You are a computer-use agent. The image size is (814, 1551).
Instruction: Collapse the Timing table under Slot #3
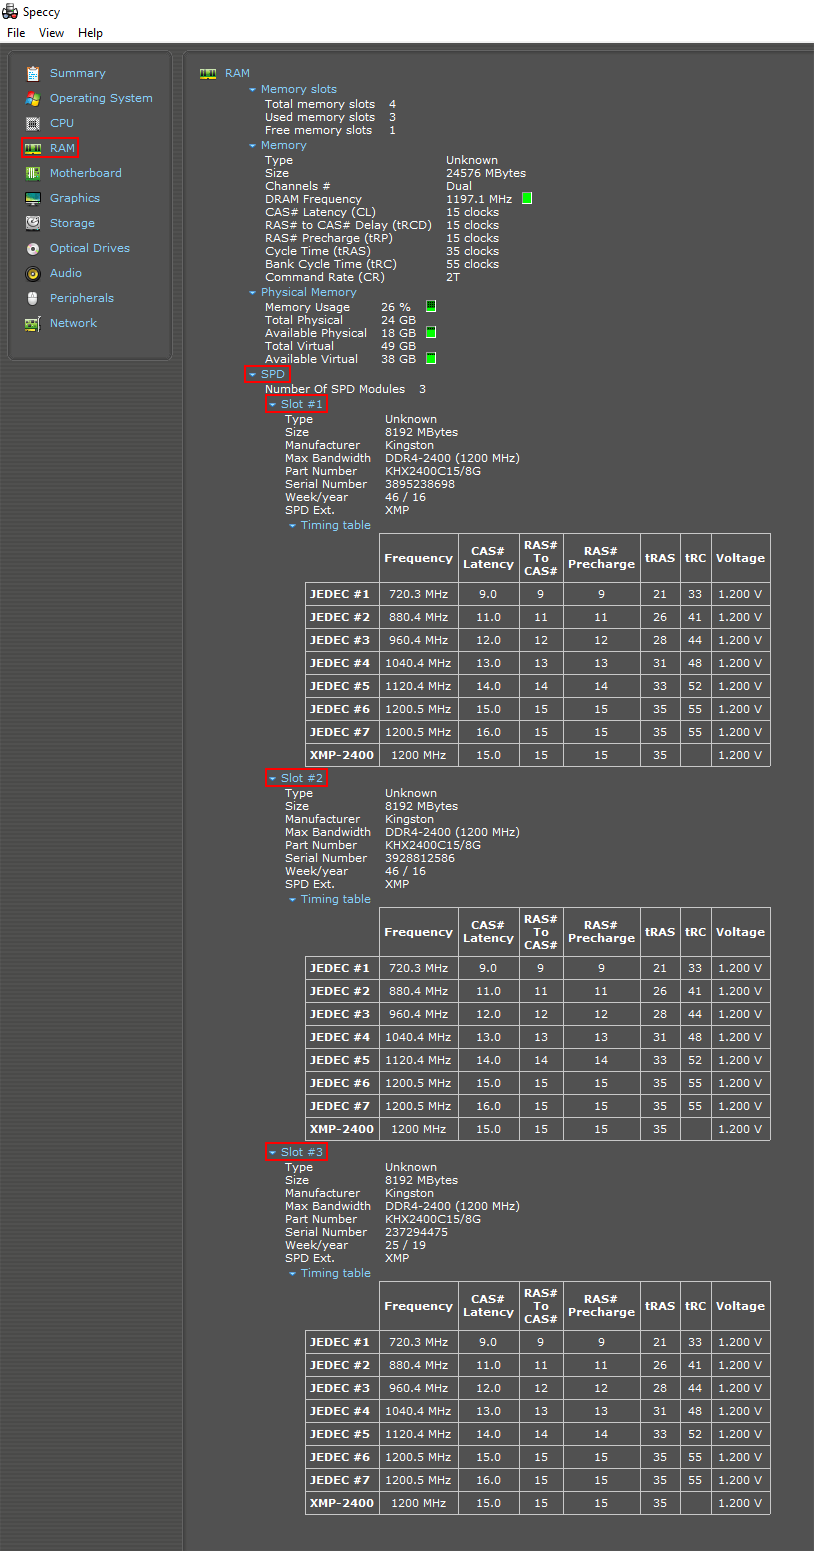(293, 1274)
